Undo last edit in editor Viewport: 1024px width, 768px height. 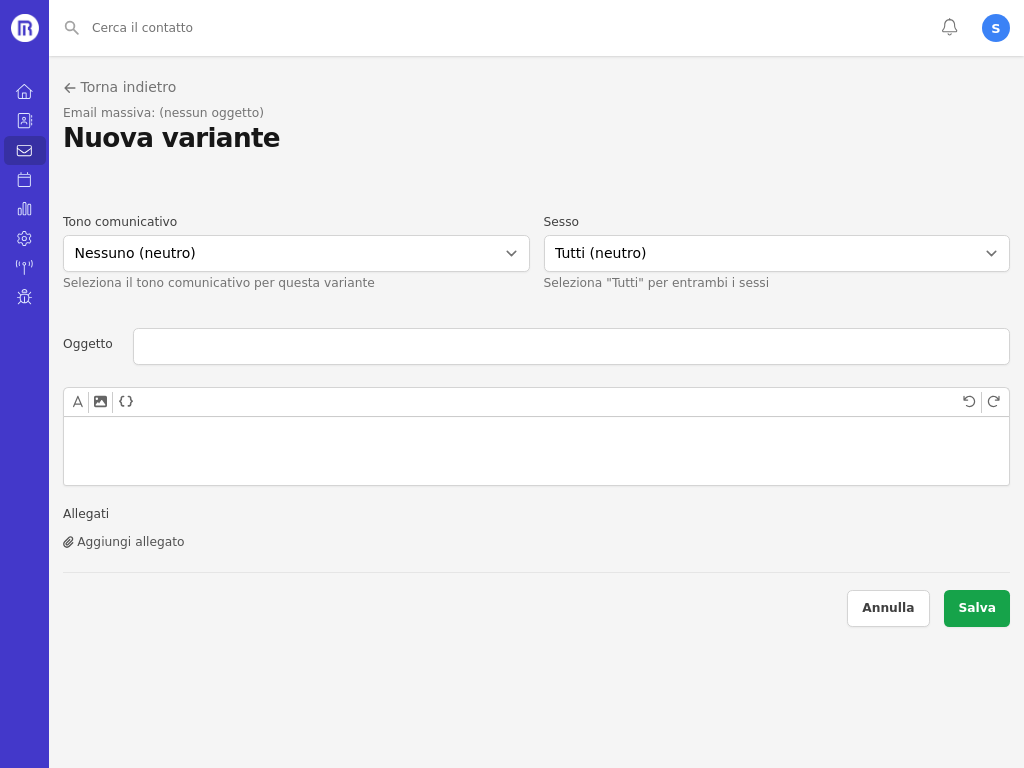point(969,402)
